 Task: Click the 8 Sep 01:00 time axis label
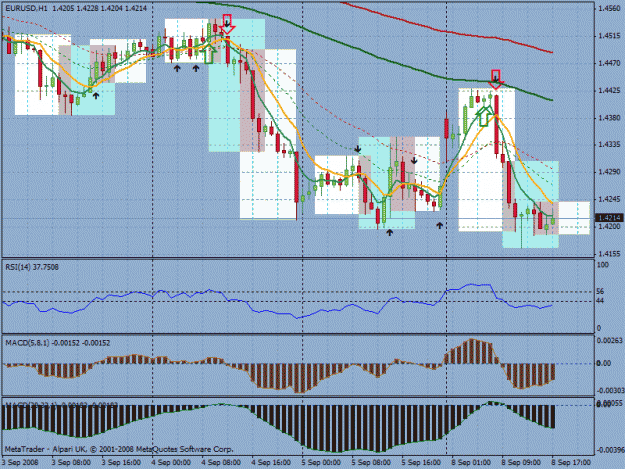tap(471, 462)
